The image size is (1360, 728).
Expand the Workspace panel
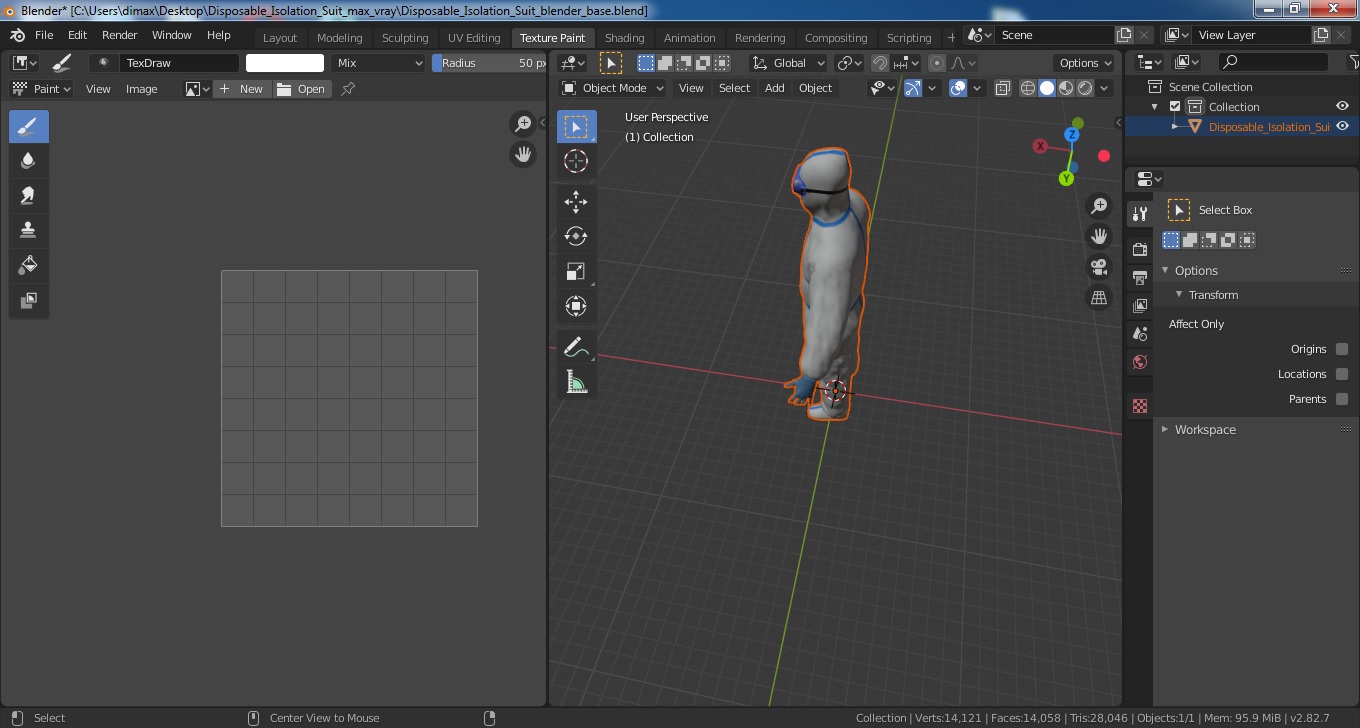pyautogui.click(x=1204, y=430)
